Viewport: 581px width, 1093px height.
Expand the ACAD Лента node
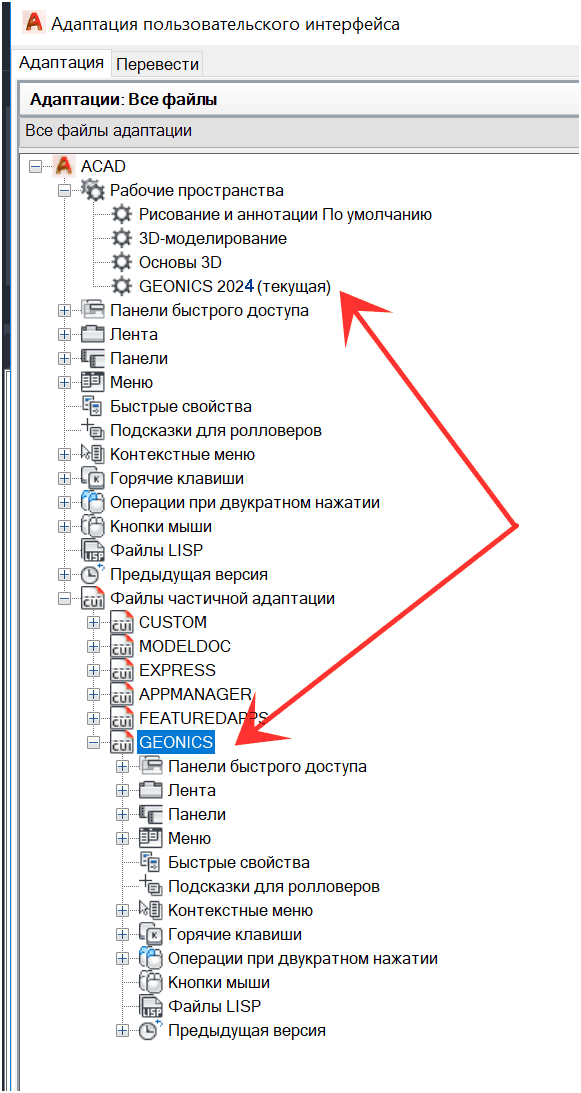(x=64, y=335)
